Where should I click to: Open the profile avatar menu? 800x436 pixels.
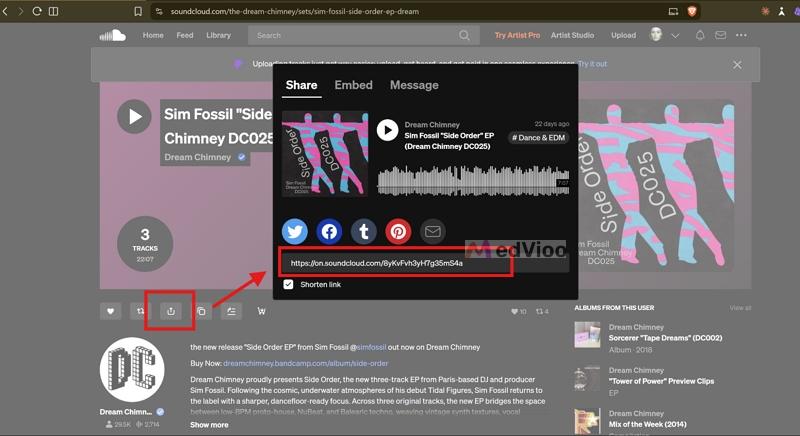(x=656, y=35)
